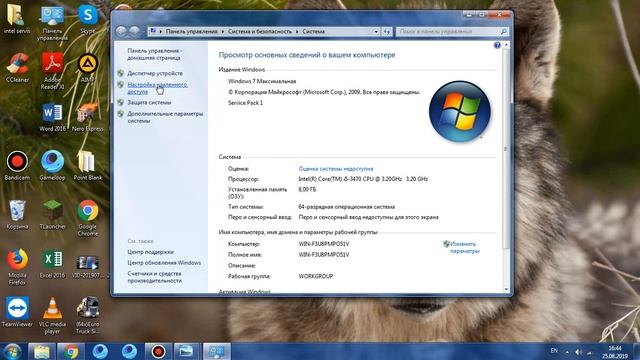
Task: Expand the arrow after Система и безопасность breadcrumb
Action: pyautogui.click(x=297, y=31)
